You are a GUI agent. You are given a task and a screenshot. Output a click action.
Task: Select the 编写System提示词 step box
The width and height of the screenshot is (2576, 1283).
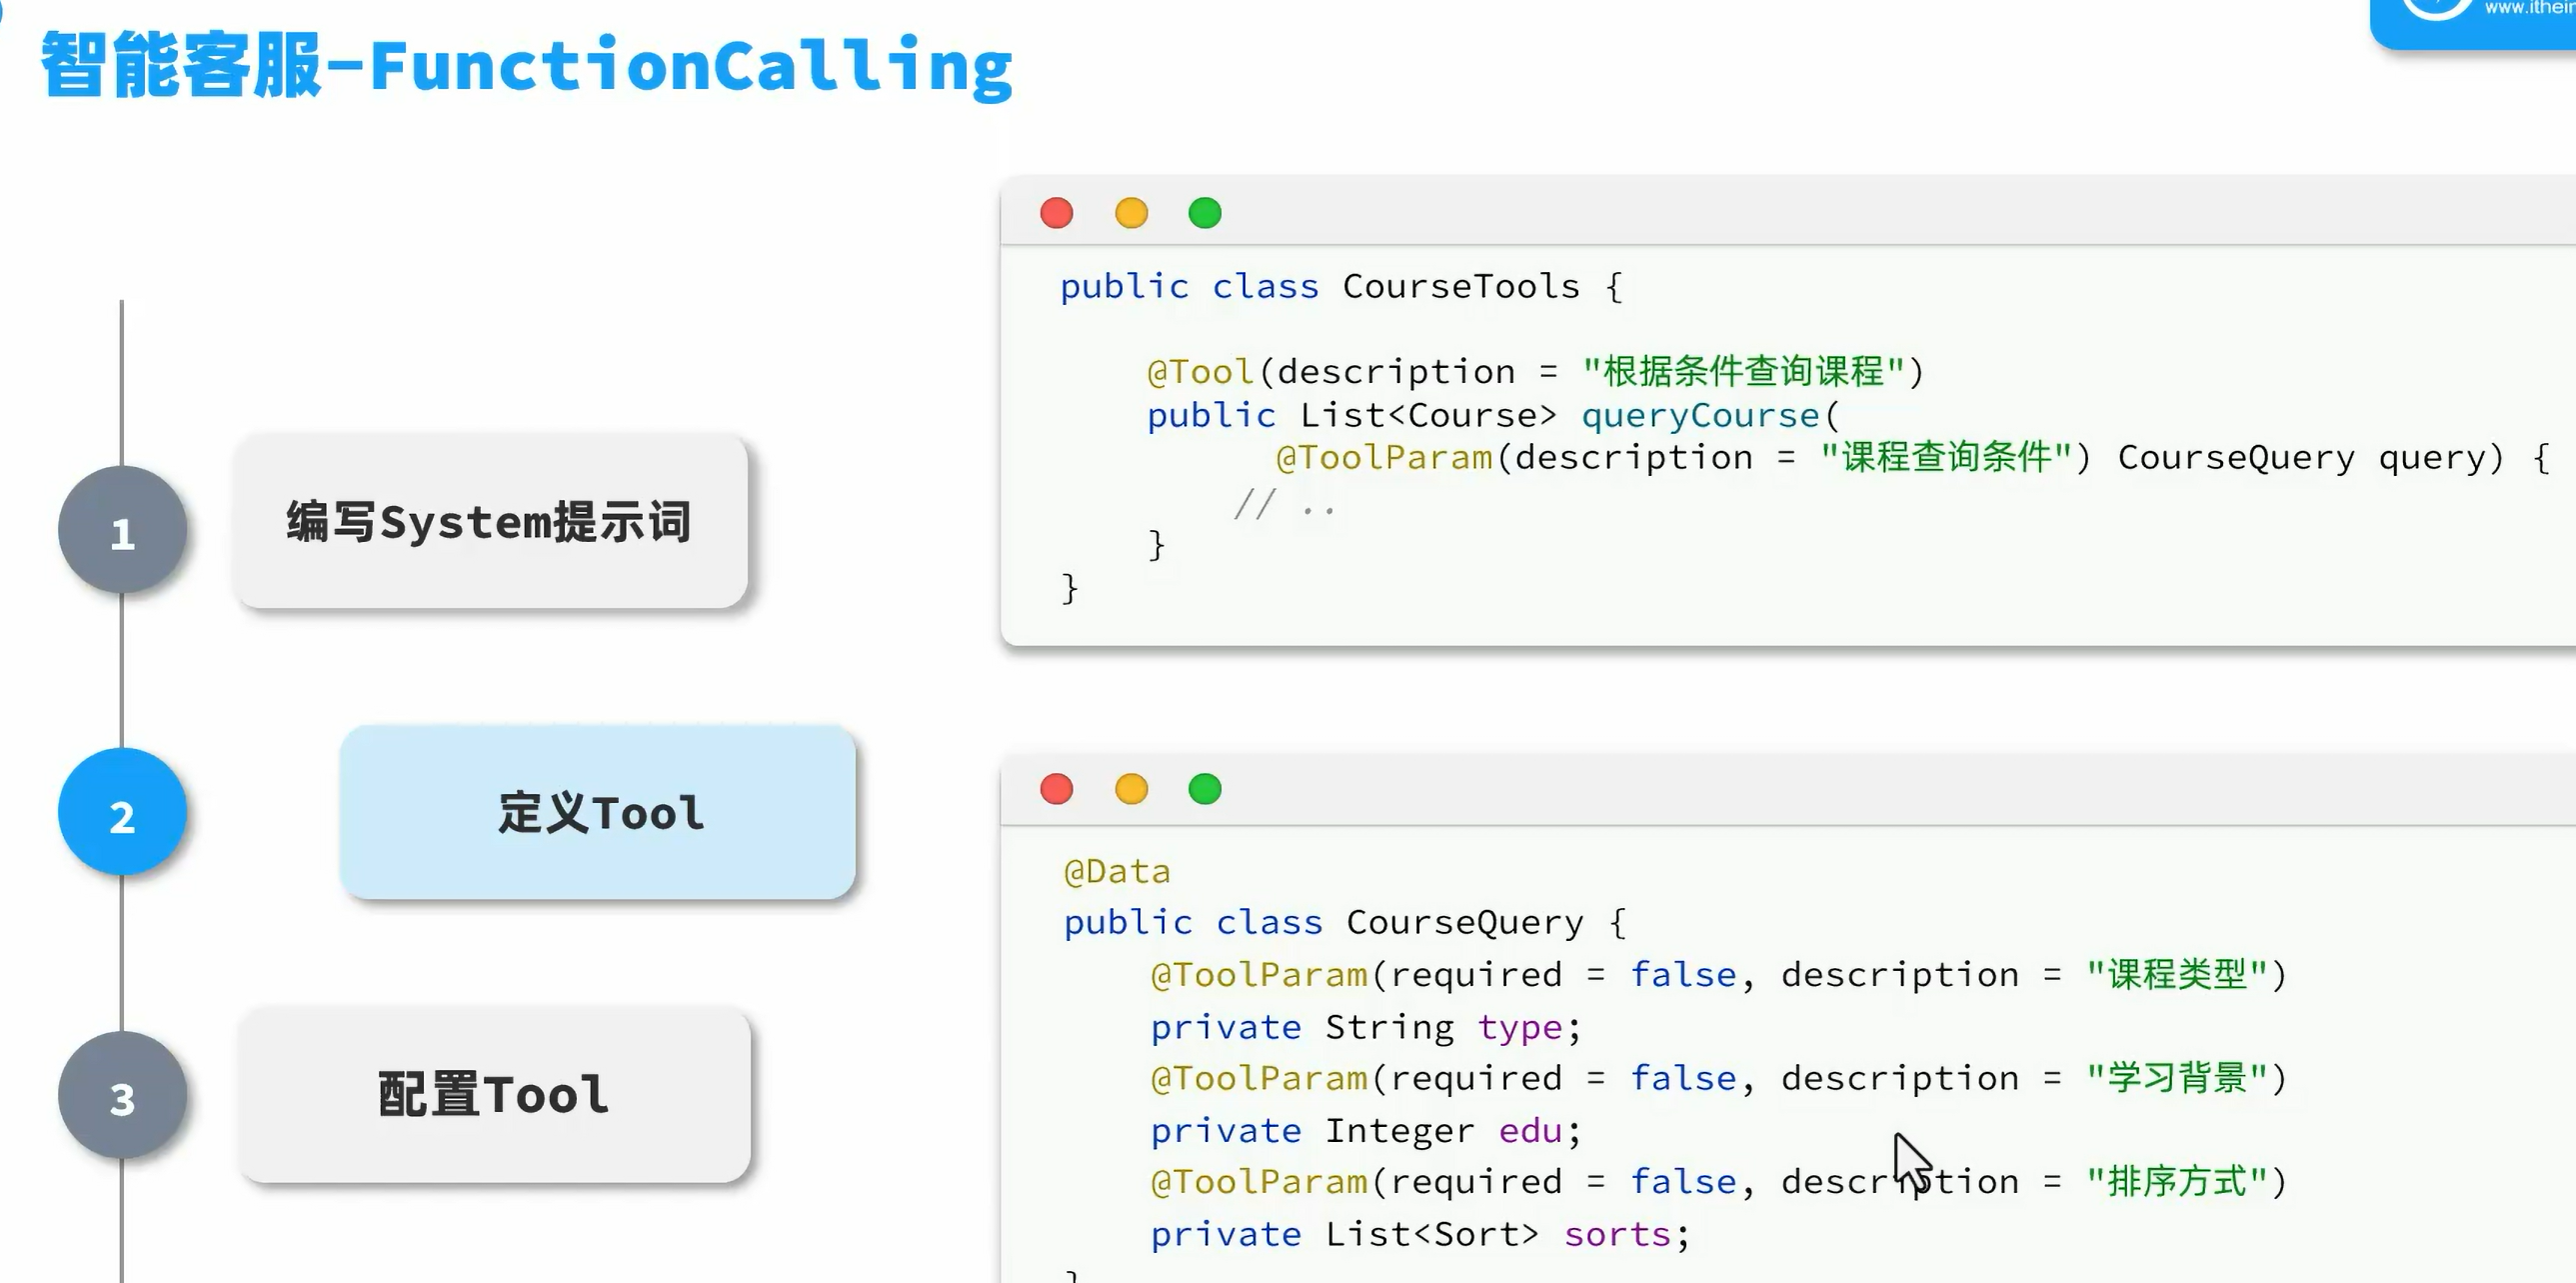tap(491, 522)
